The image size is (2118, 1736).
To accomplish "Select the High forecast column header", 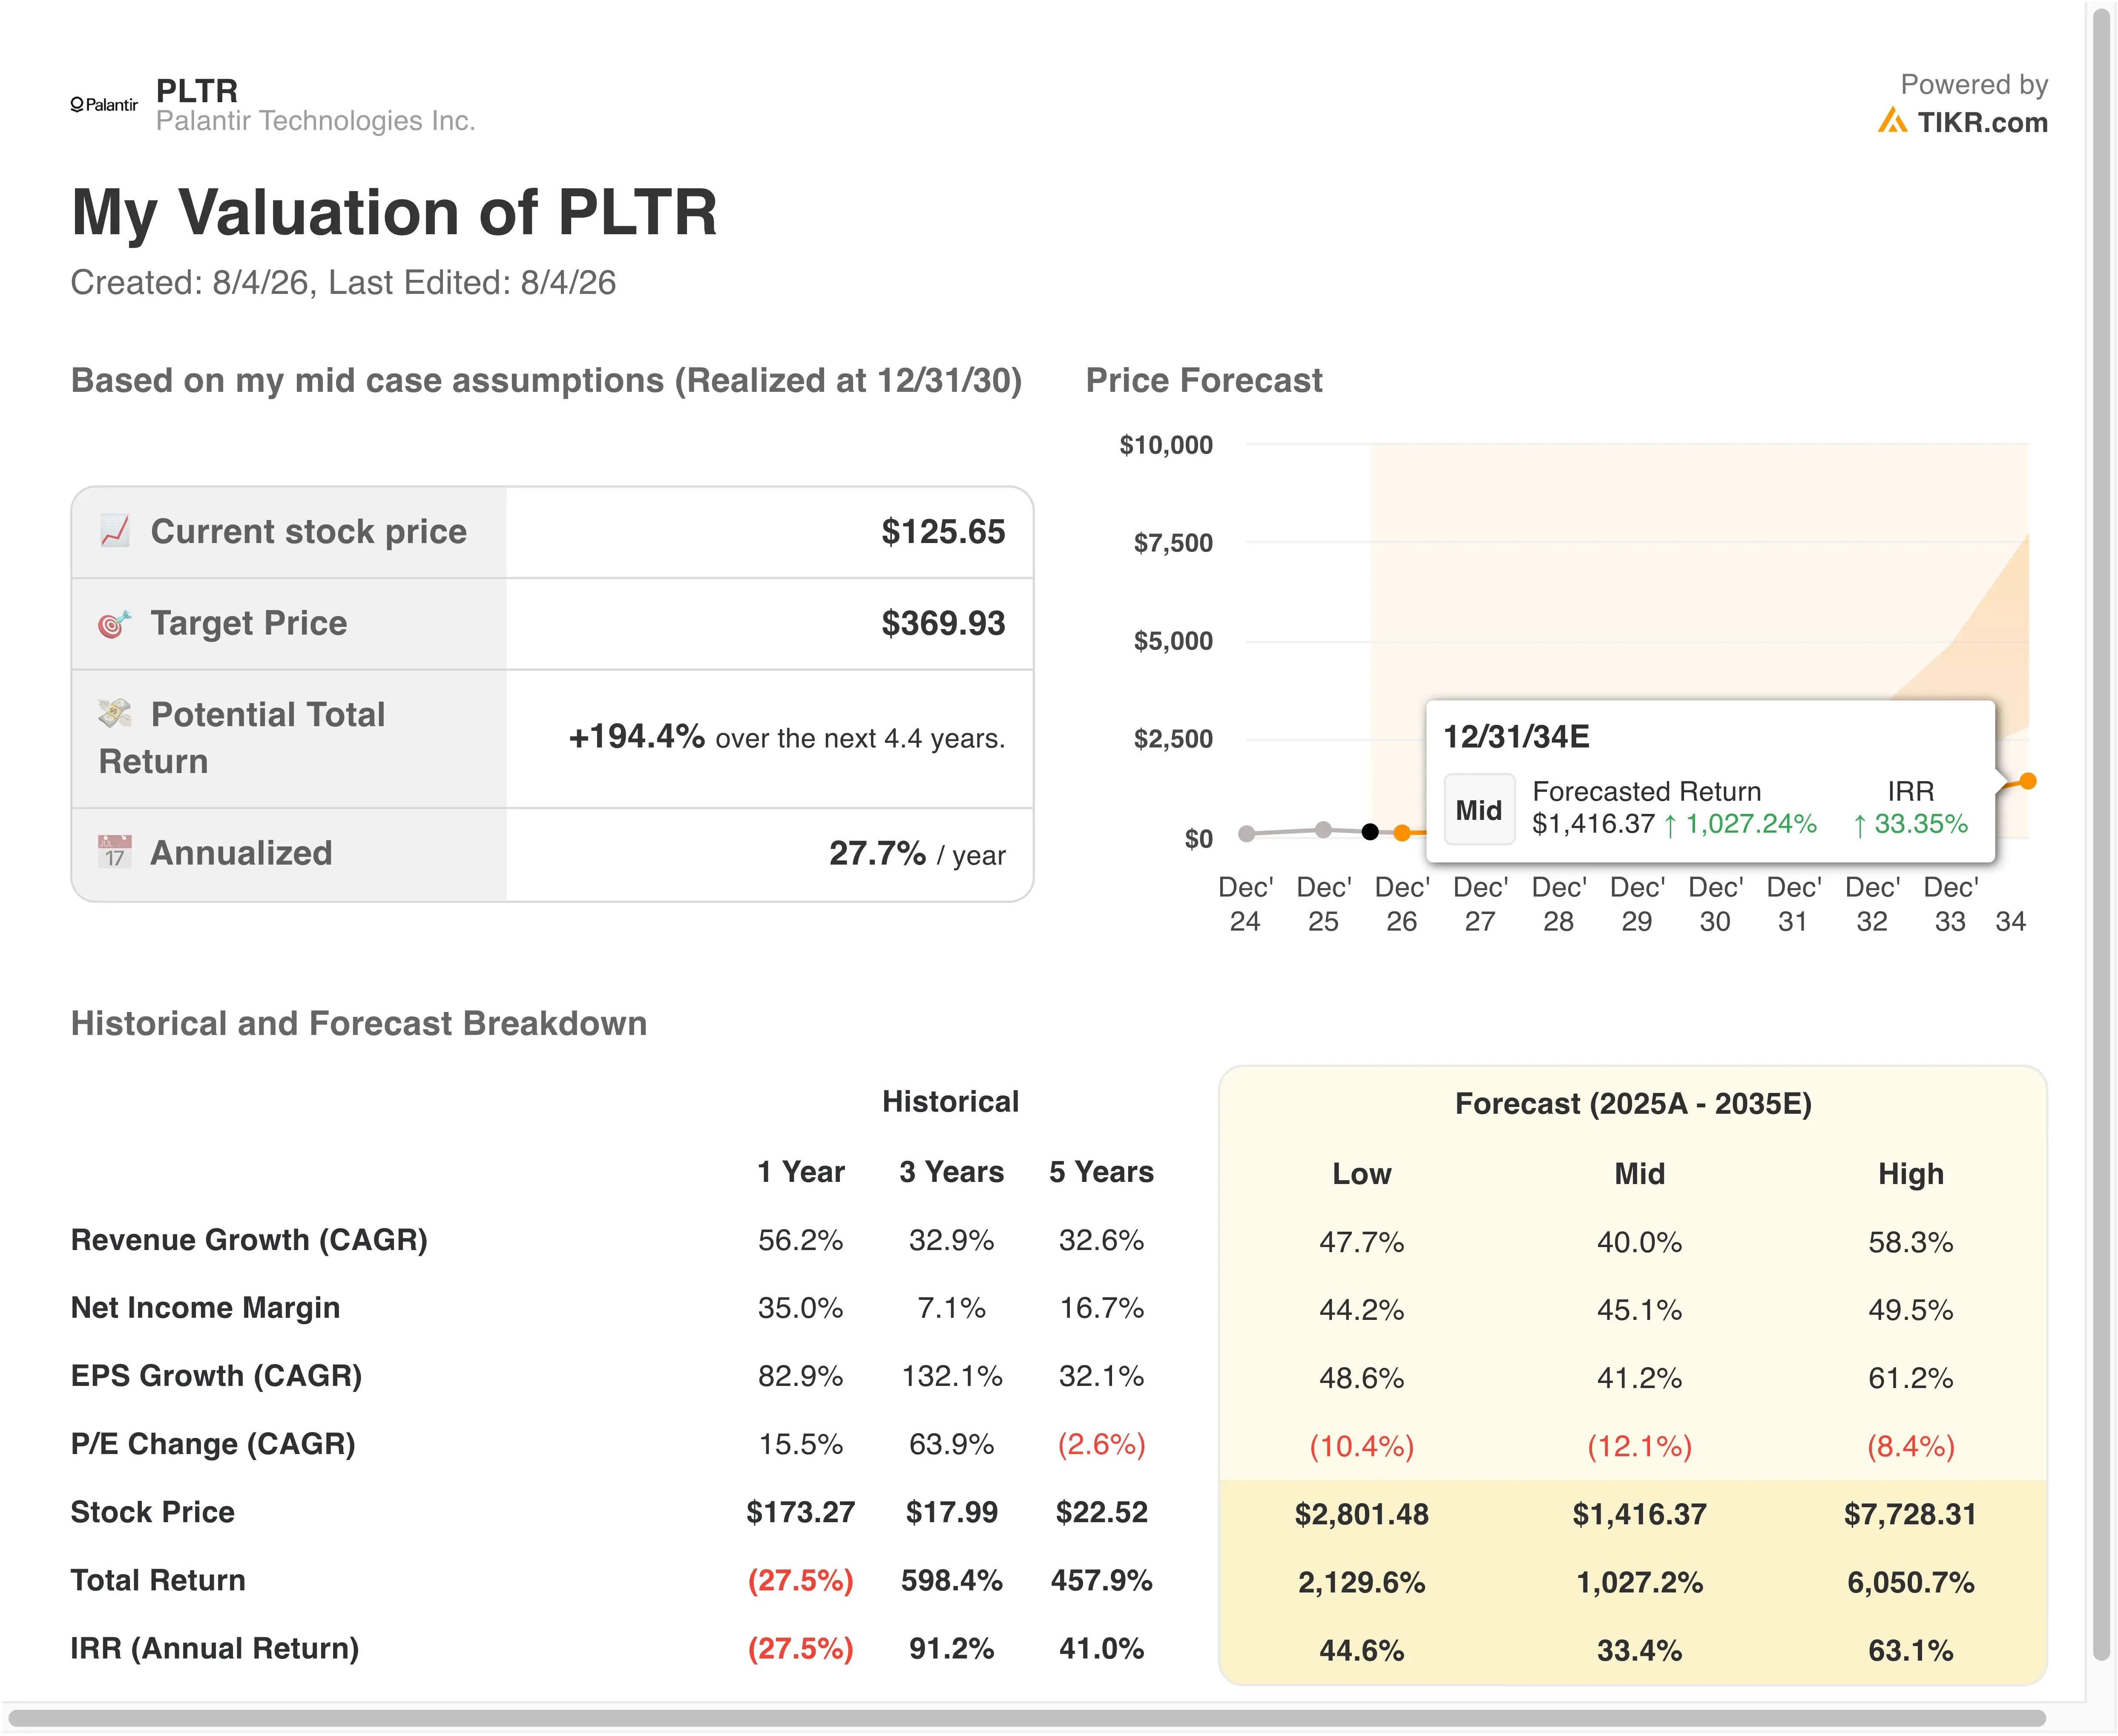I will point(1910,1173).
